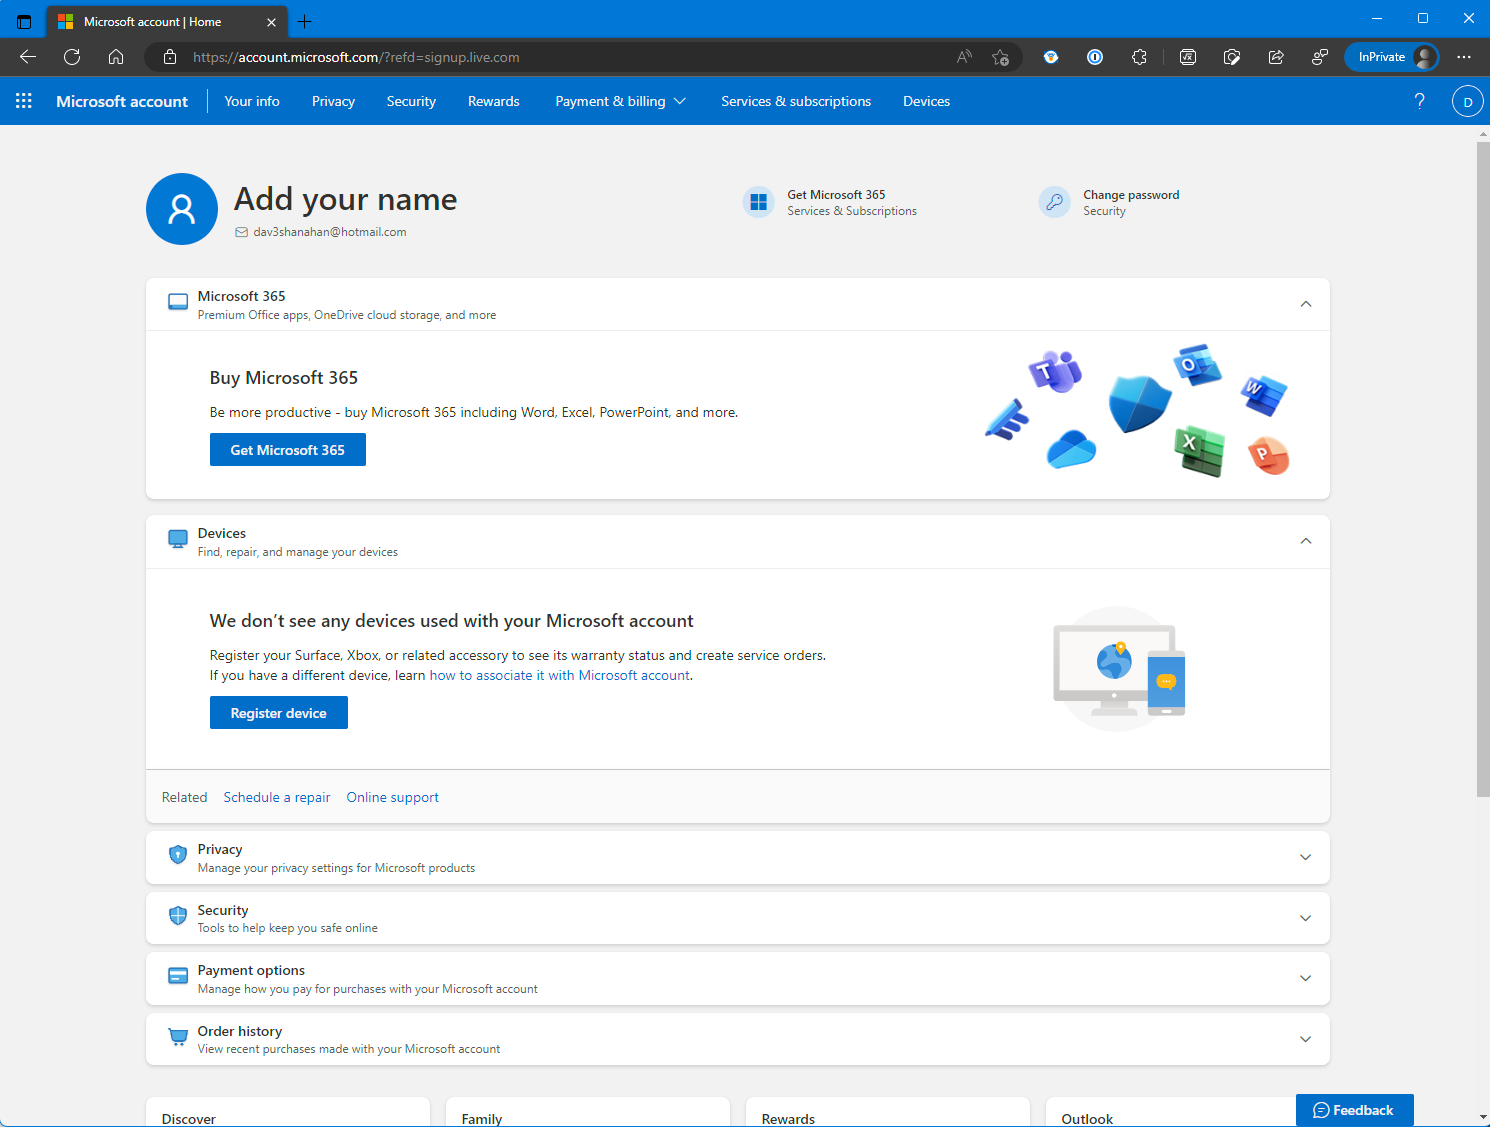Collapse the Devices section

(1306, 541)
